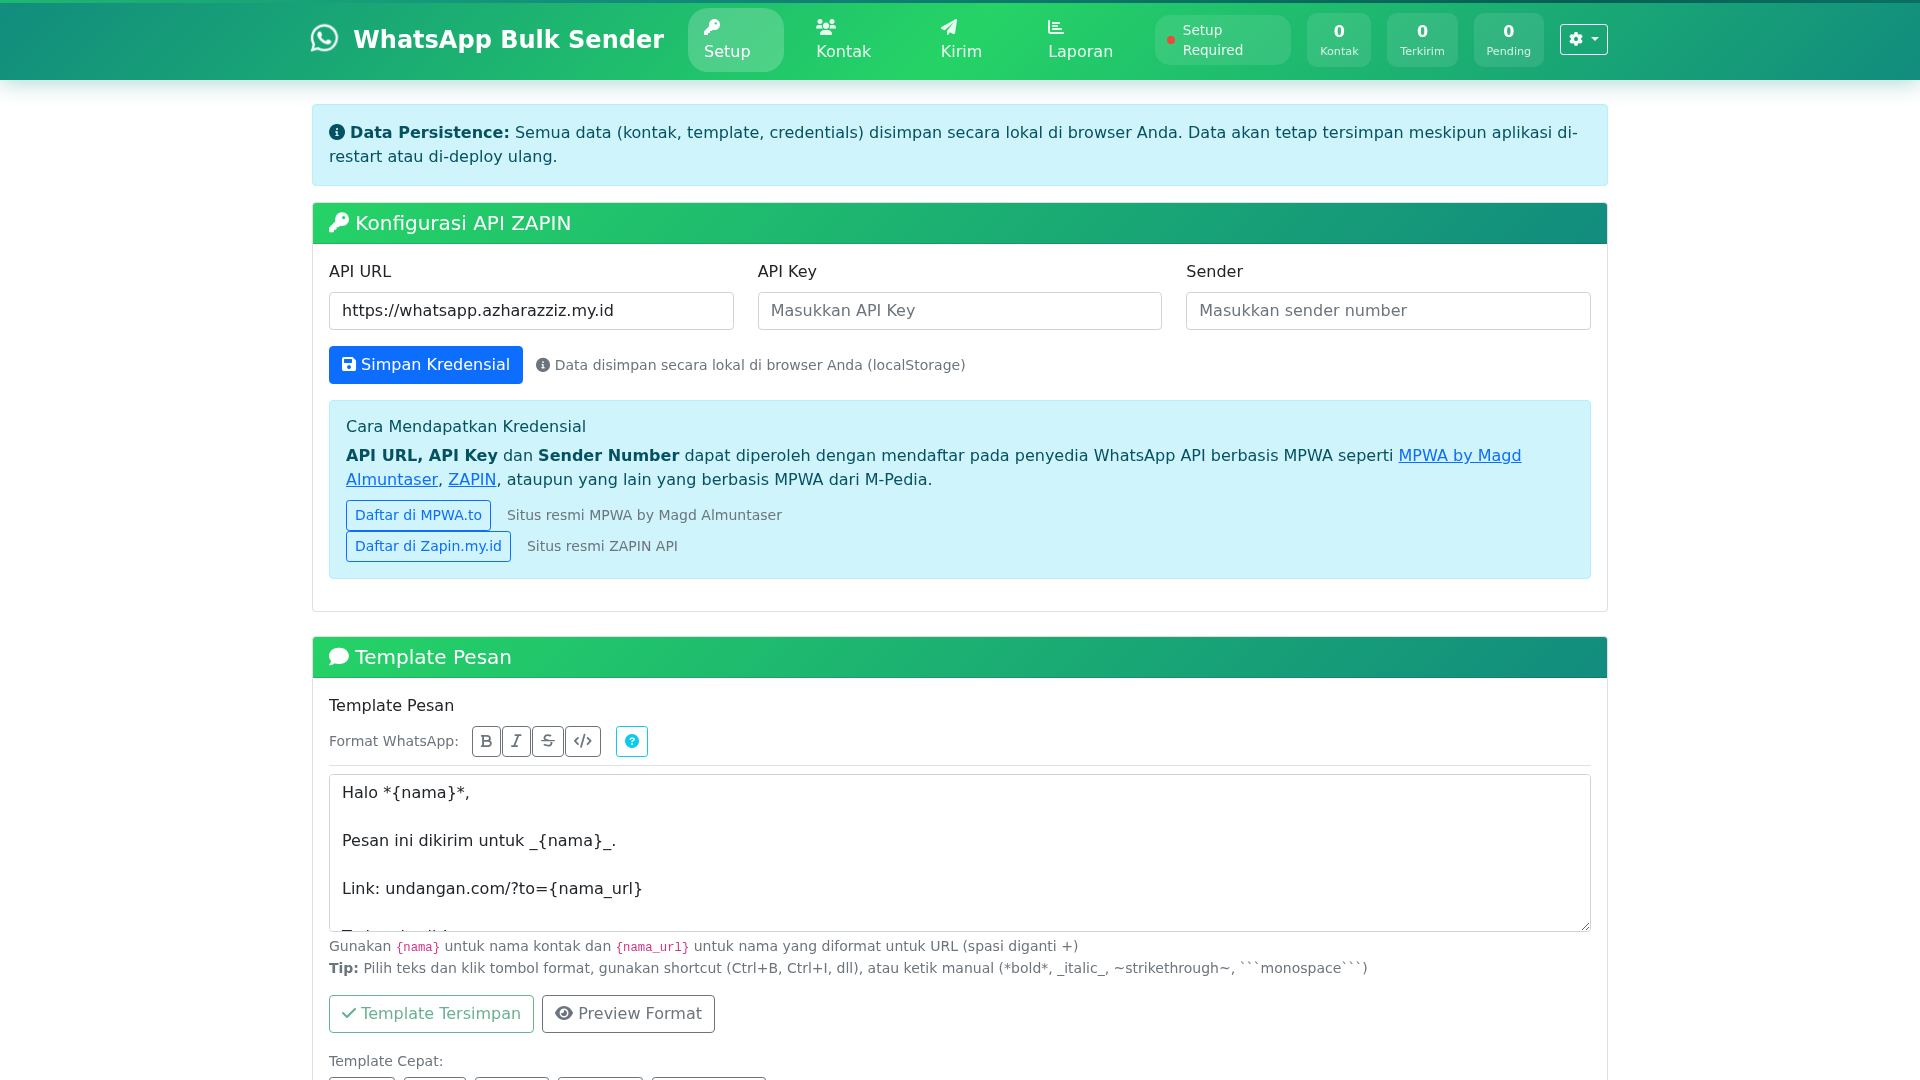1920x1080 pixels.
Task: Click 'Situs resmi ZAPIN API' text
Action: coord(602,547)
